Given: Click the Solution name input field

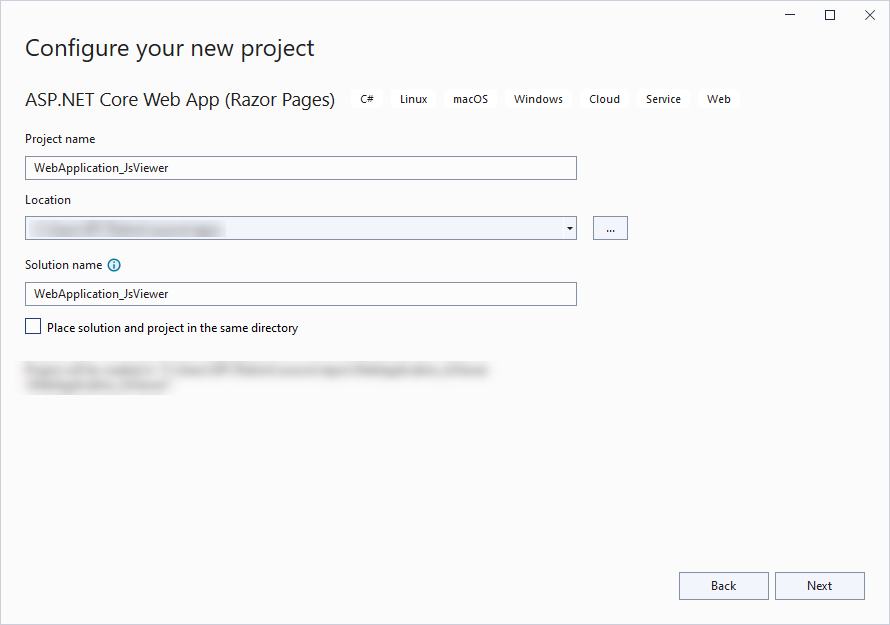Looking at the screenshot, I should (x=301, y=294).
